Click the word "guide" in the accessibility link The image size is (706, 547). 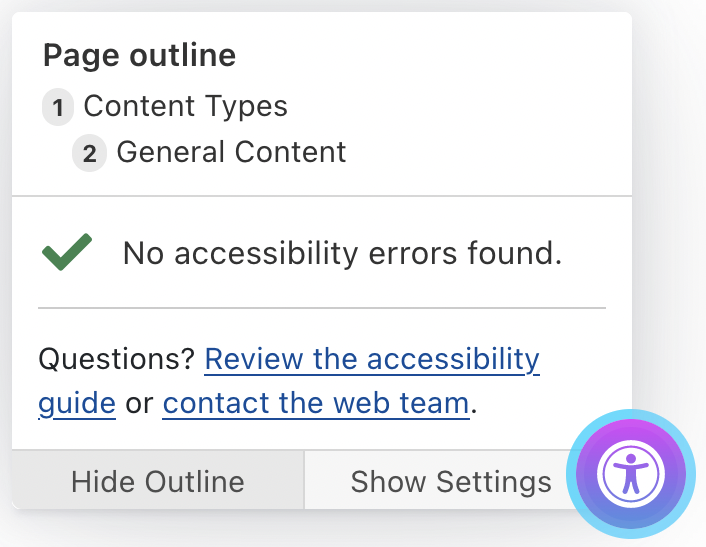(77, 404)
